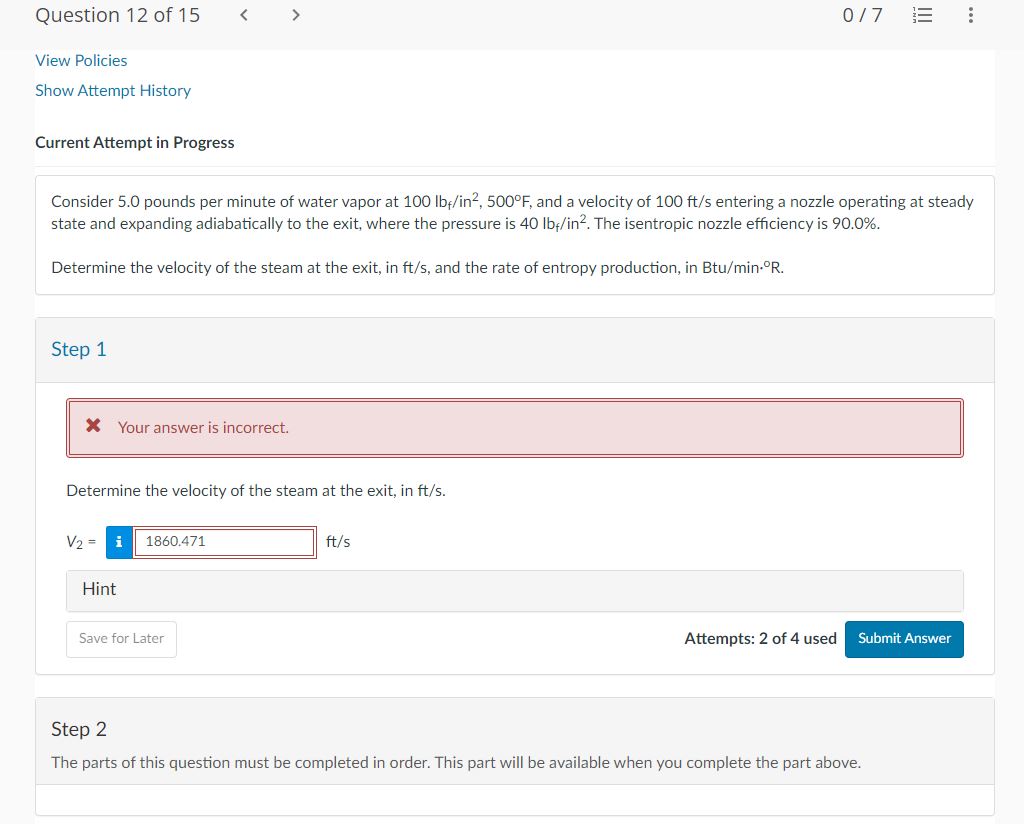Open the question list icon
The width and height of the screenshot is (1024, 824).
pyautogui.click(x=922, y=15)
